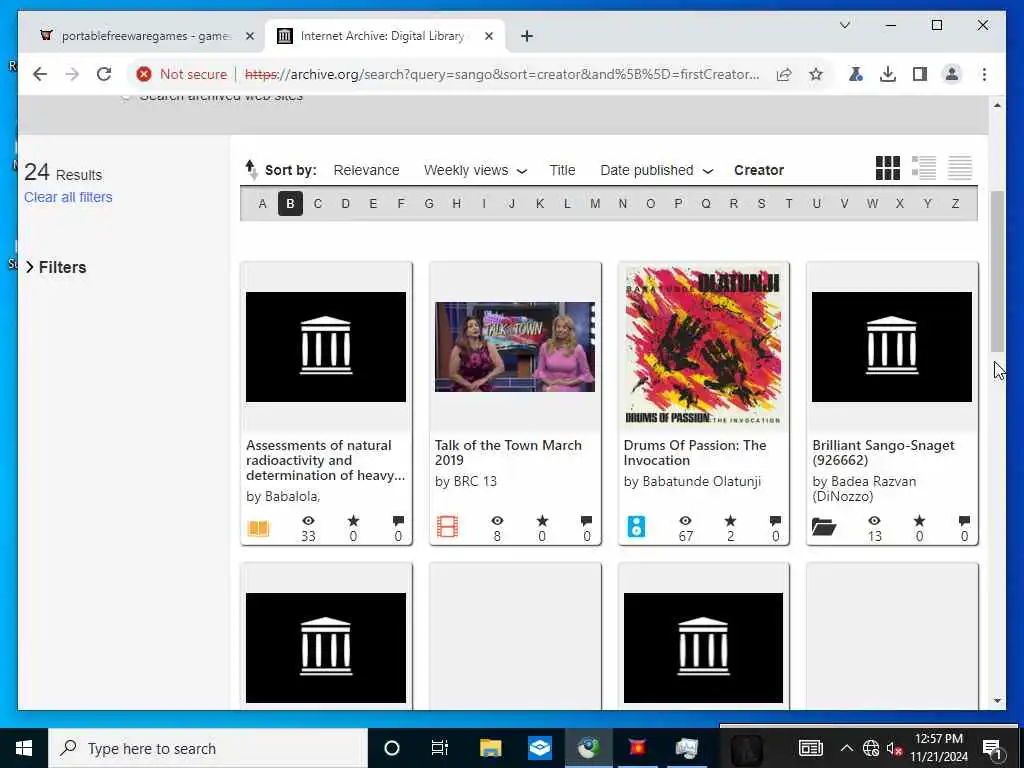Click the Drums of Passion album cover
Image resolution: width=1024 pixels, height=768 pixels.
pyautogui.click(x=703, y=347)
